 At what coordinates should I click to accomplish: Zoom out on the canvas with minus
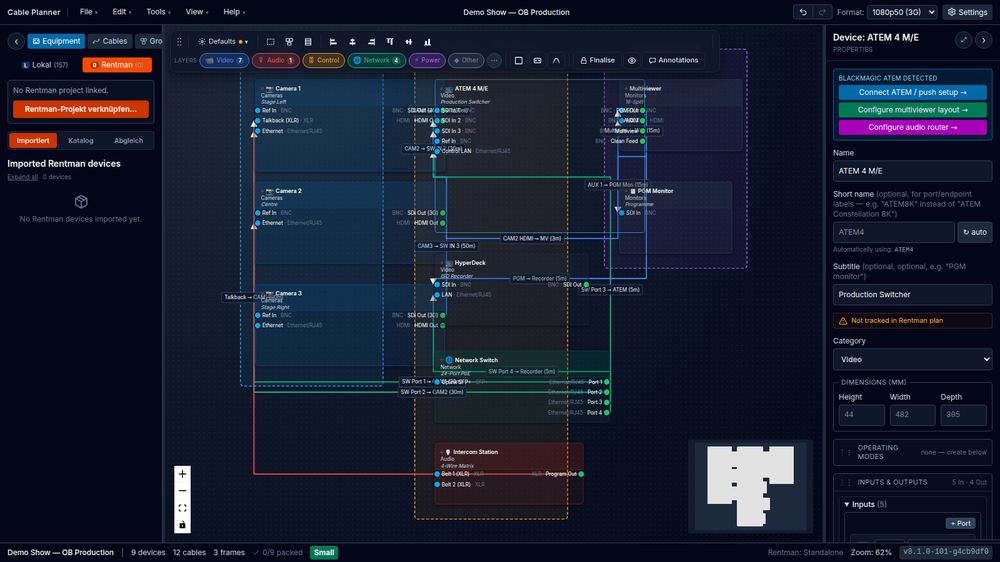tap(182, 491)
